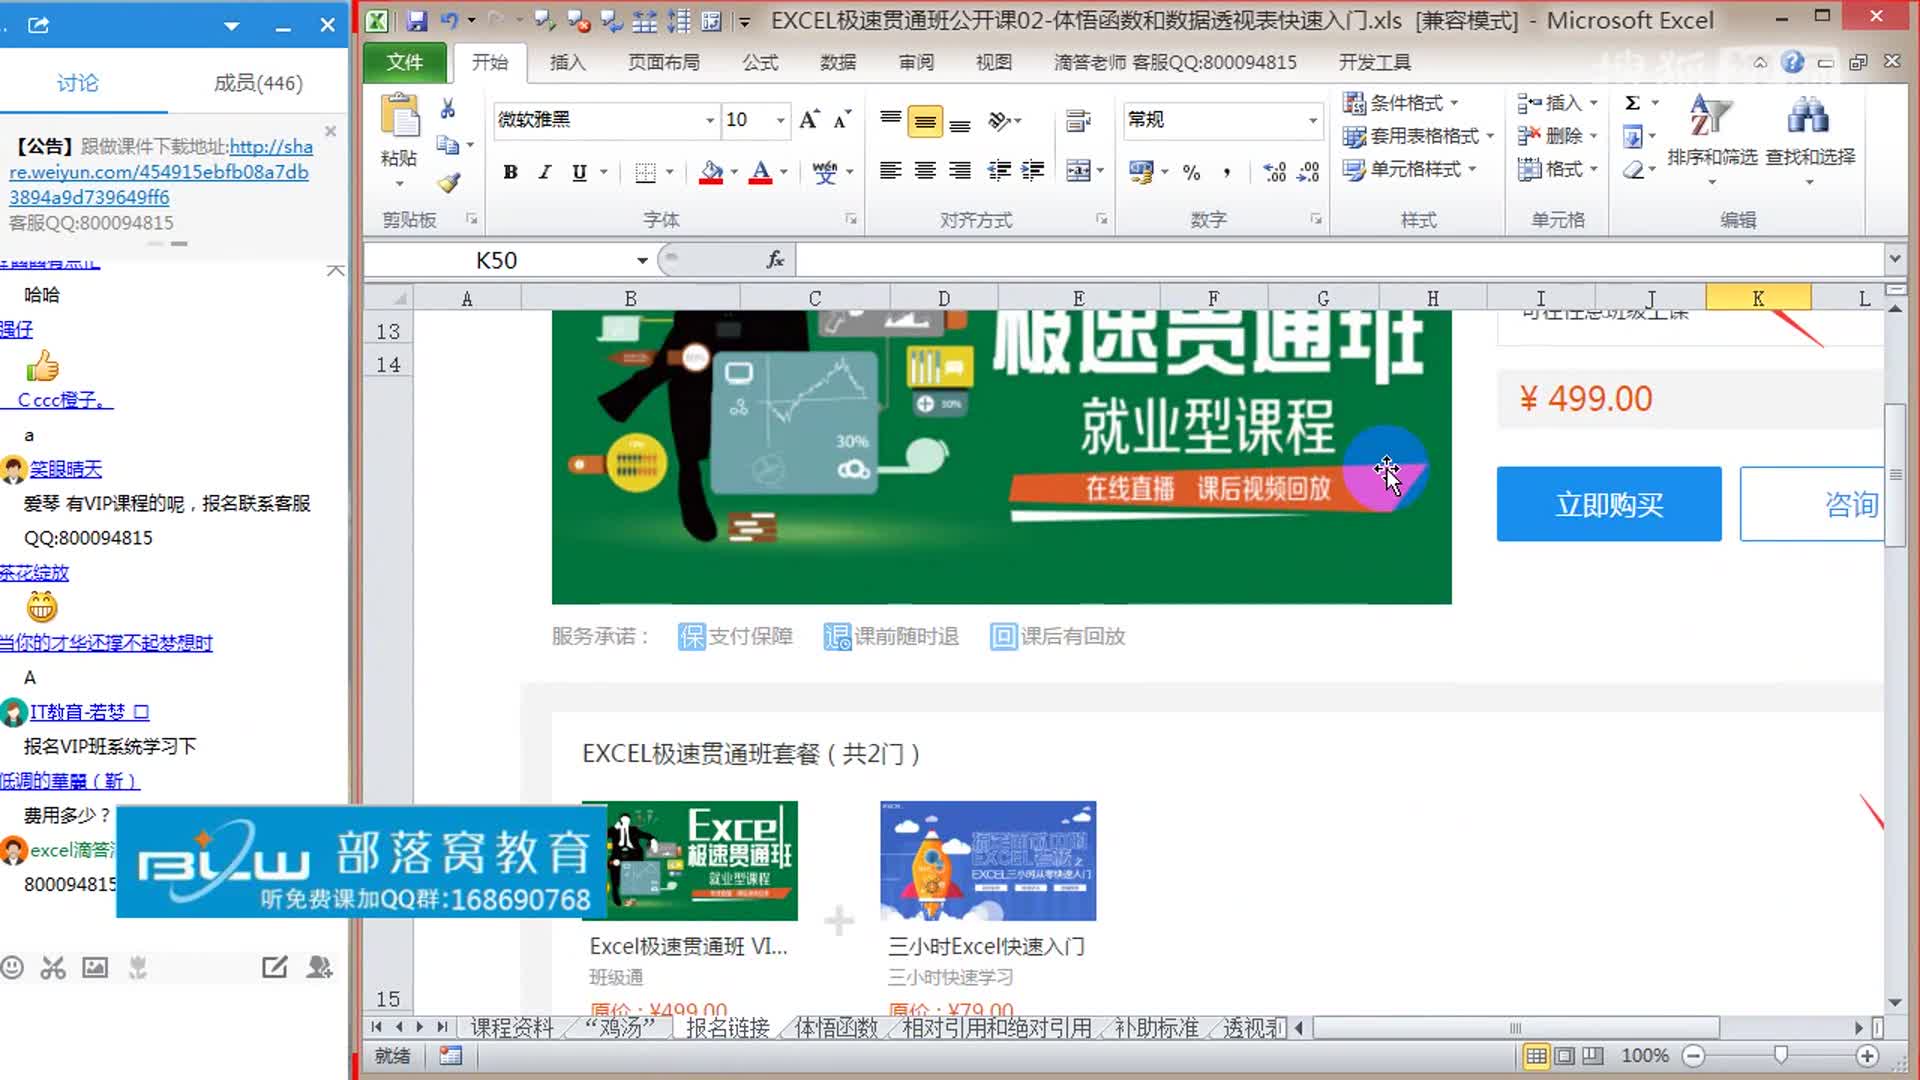The width and height of the screenshot is (1920, 1080).
Task: Center text horizontally
Action: (x=925, y=171)
